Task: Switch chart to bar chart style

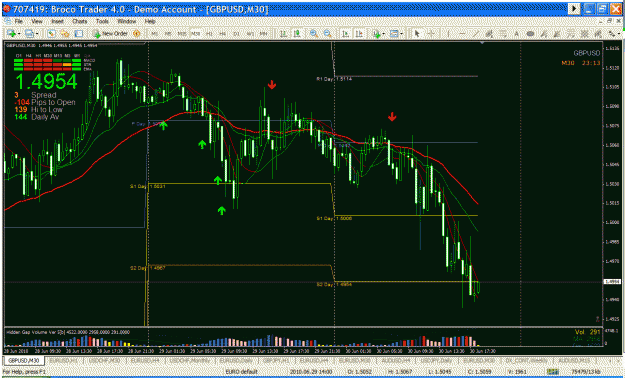Action: pos(283,34)
